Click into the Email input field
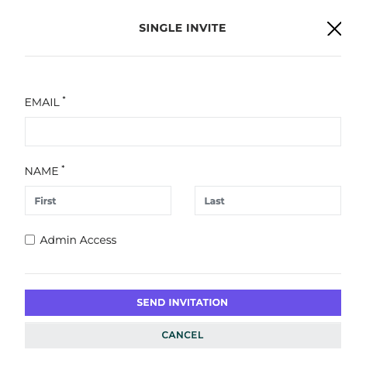 pyautogui.click(x=183, y=132)
